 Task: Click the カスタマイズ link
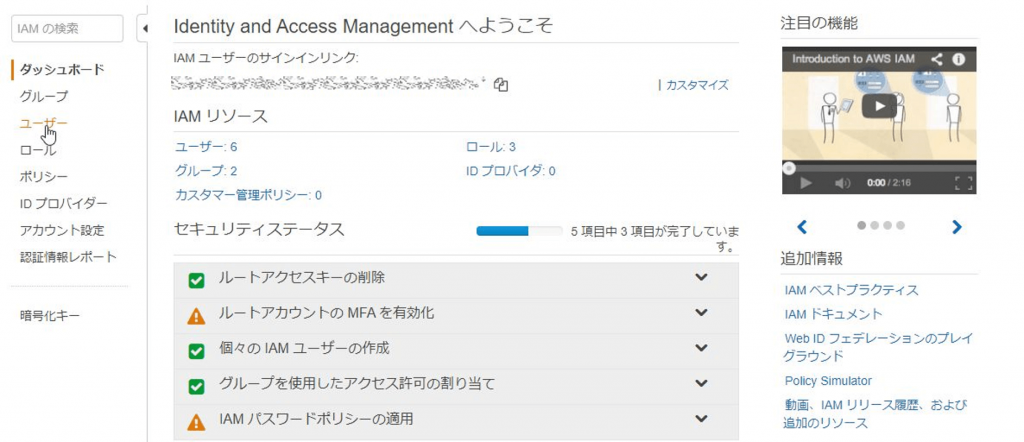(x=697, y=85)
